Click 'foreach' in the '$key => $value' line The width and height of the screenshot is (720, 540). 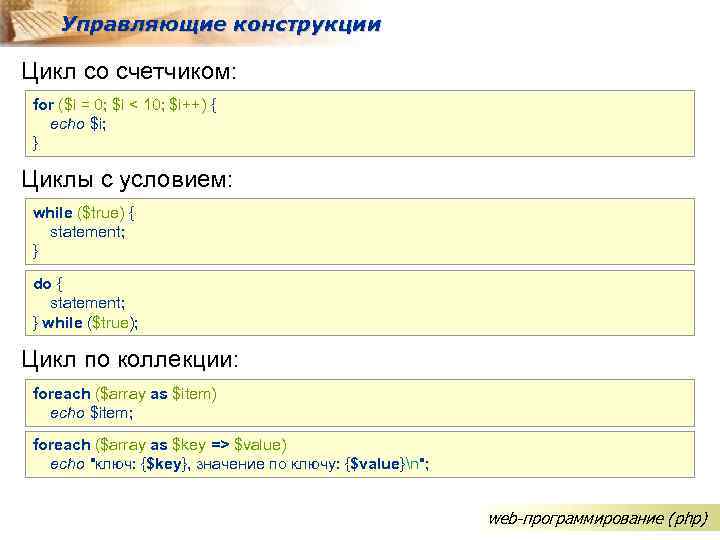62,445
